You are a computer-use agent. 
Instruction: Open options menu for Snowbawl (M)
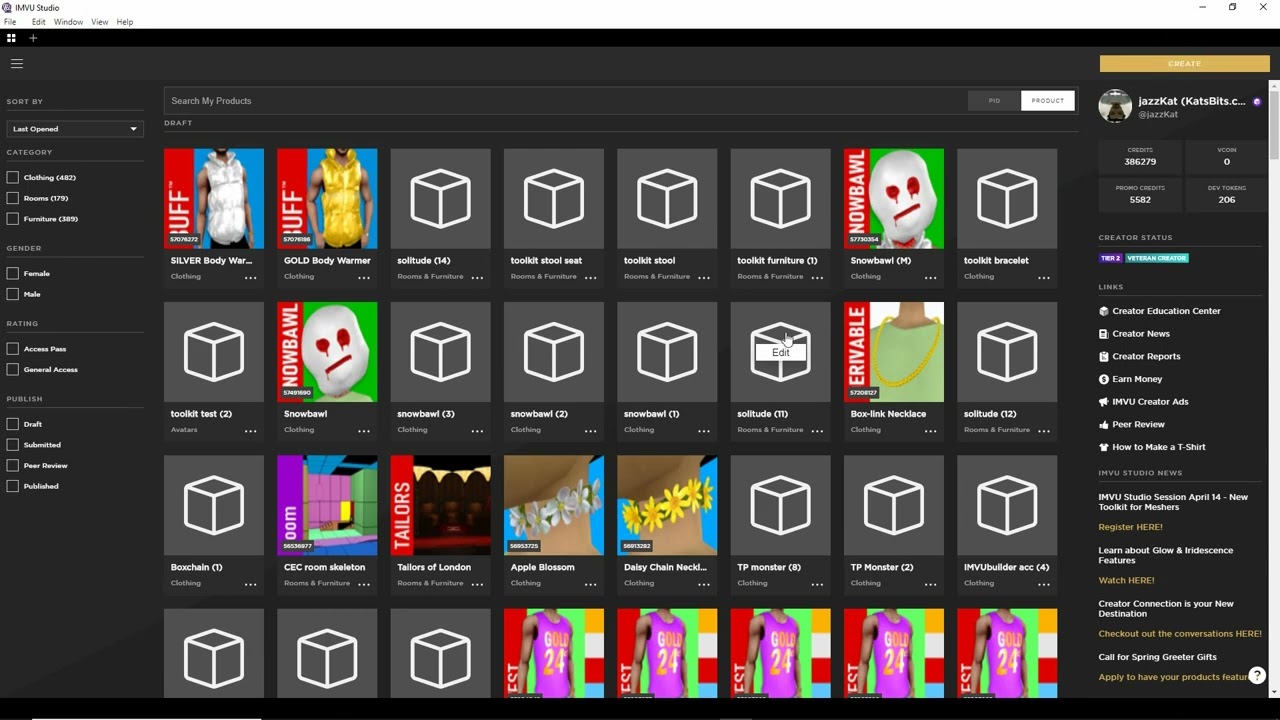click(930, 277)
